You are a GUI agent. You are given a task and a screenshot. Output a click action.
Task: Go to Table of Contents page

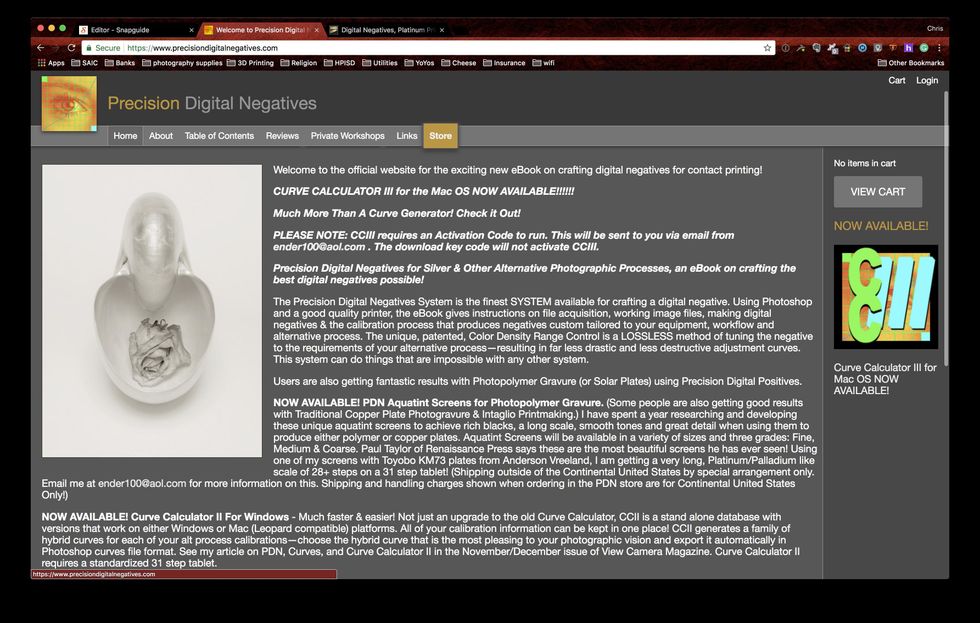point(219,136)
